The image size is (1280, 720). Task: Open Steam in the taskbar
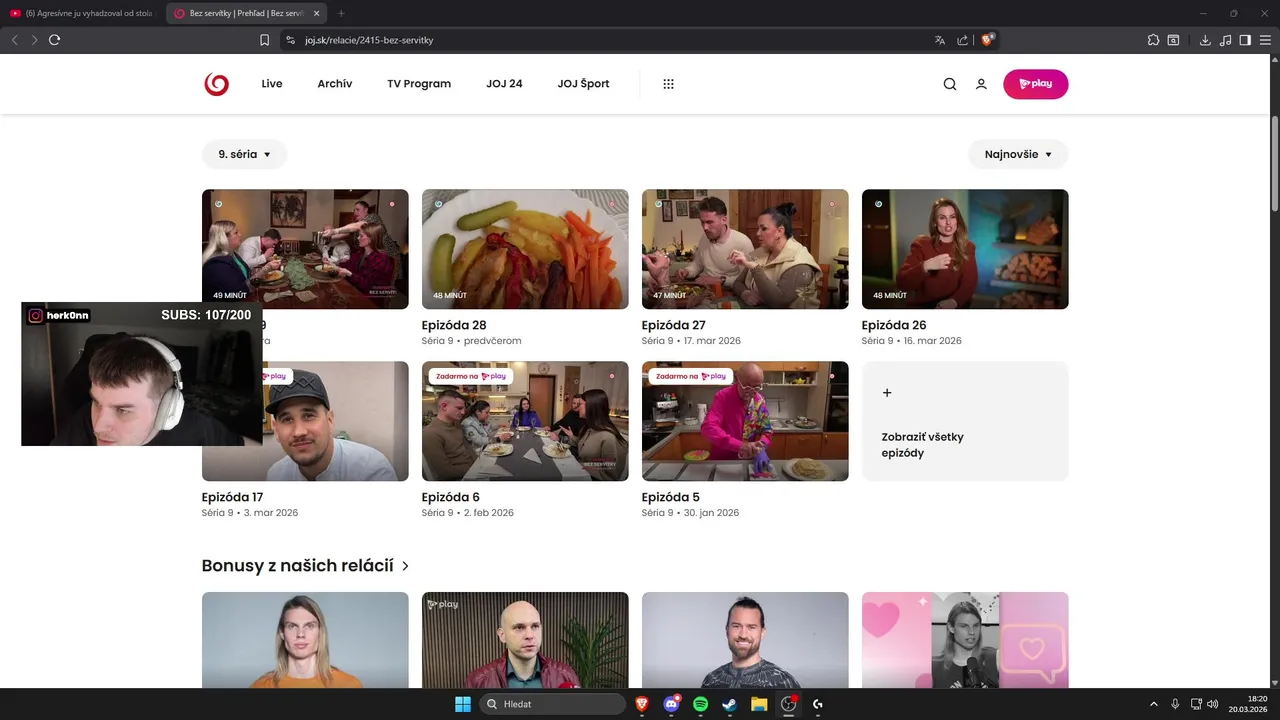point(729,704)
